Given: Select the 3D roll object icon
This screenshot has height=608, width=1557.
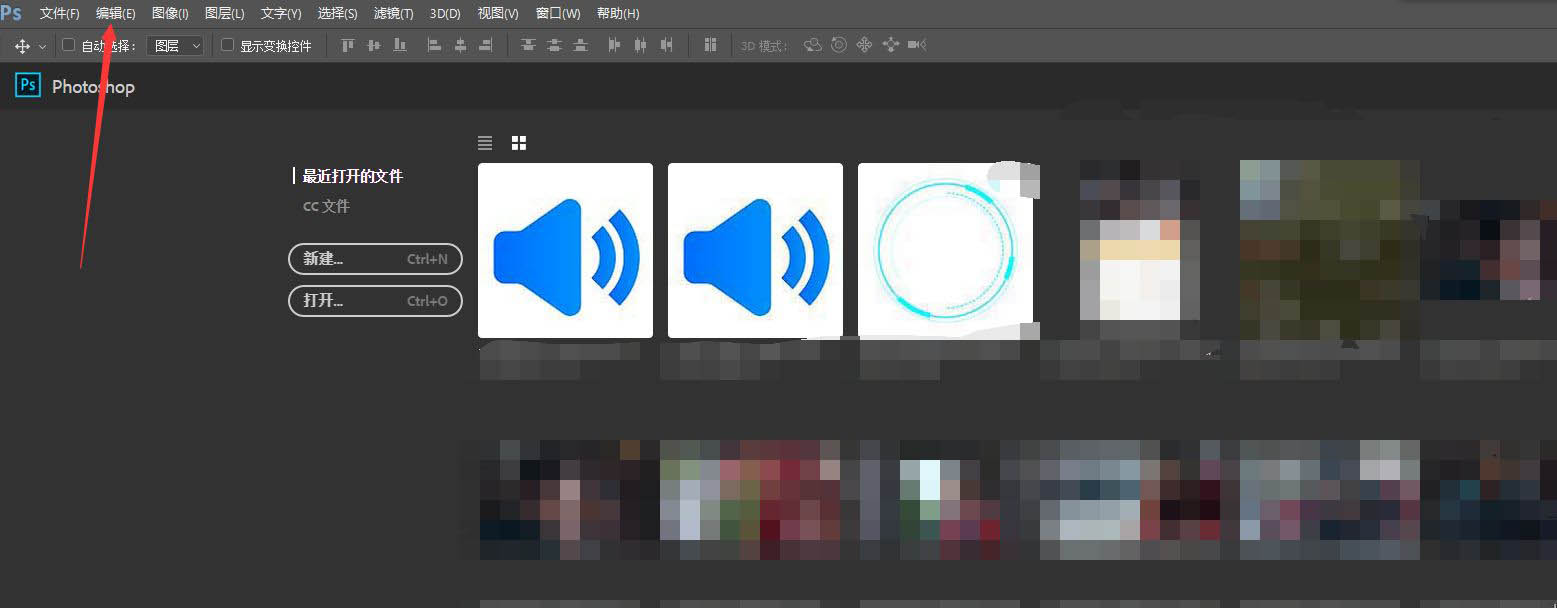Looking at the screenshot, I should 839,45.
